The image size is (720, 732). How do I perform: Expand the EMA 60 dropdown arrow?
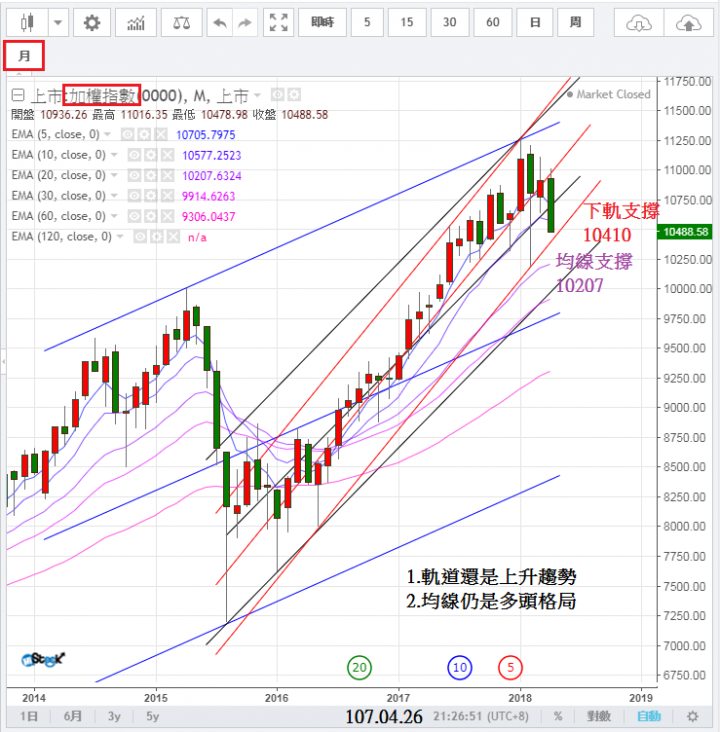[114, 216]
